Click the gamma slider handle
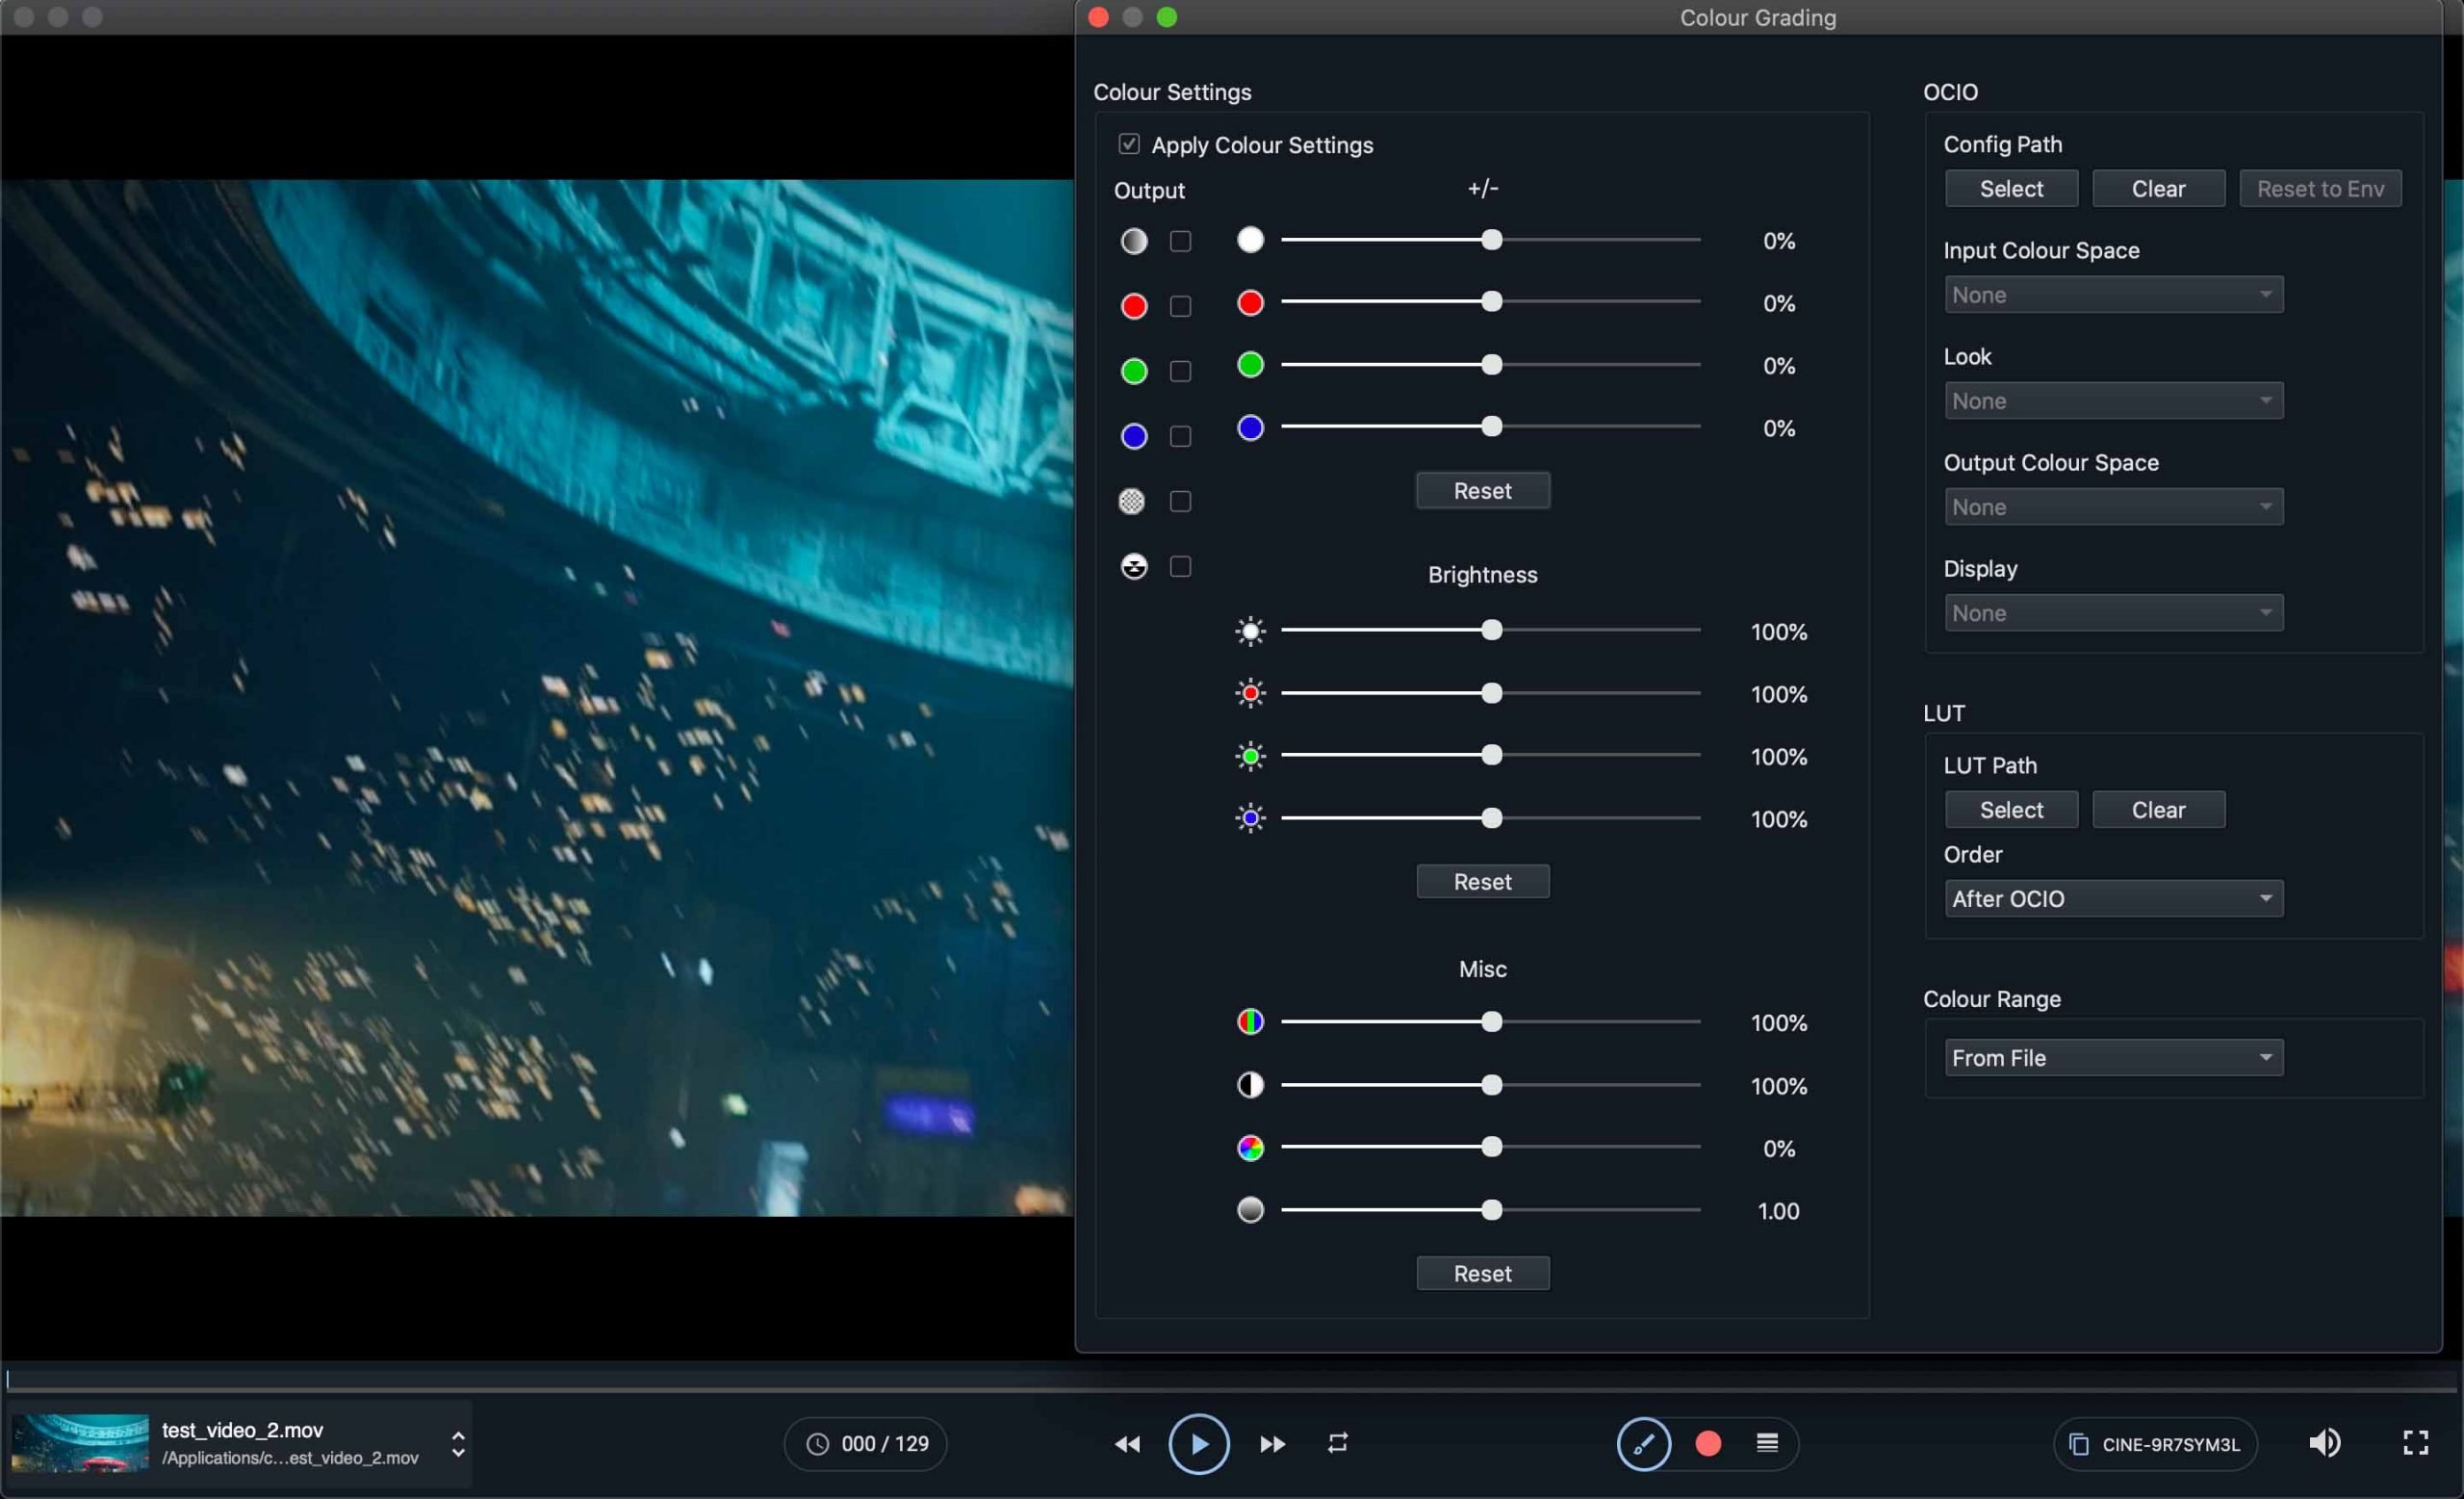Image resolution: width=2464 pixels, height=1499 pixels. pos(1491,1210)
